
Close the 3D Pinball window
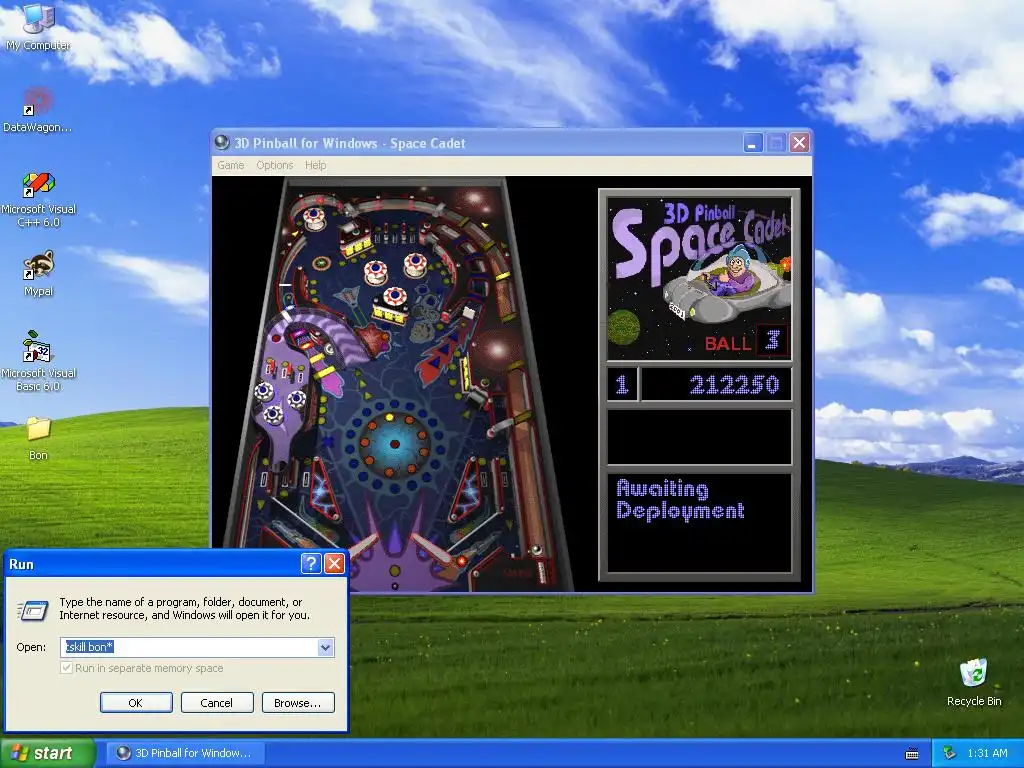799,142
